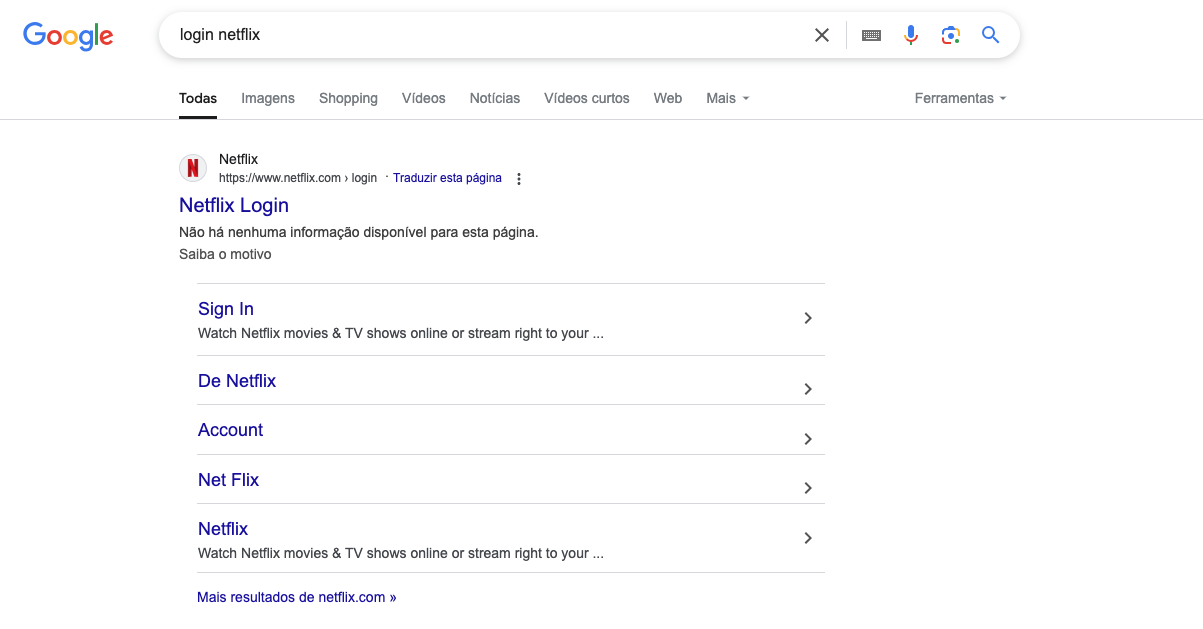Open the Account sitelink
This screenshot has width=1203, height=629.
pos(230,430)
